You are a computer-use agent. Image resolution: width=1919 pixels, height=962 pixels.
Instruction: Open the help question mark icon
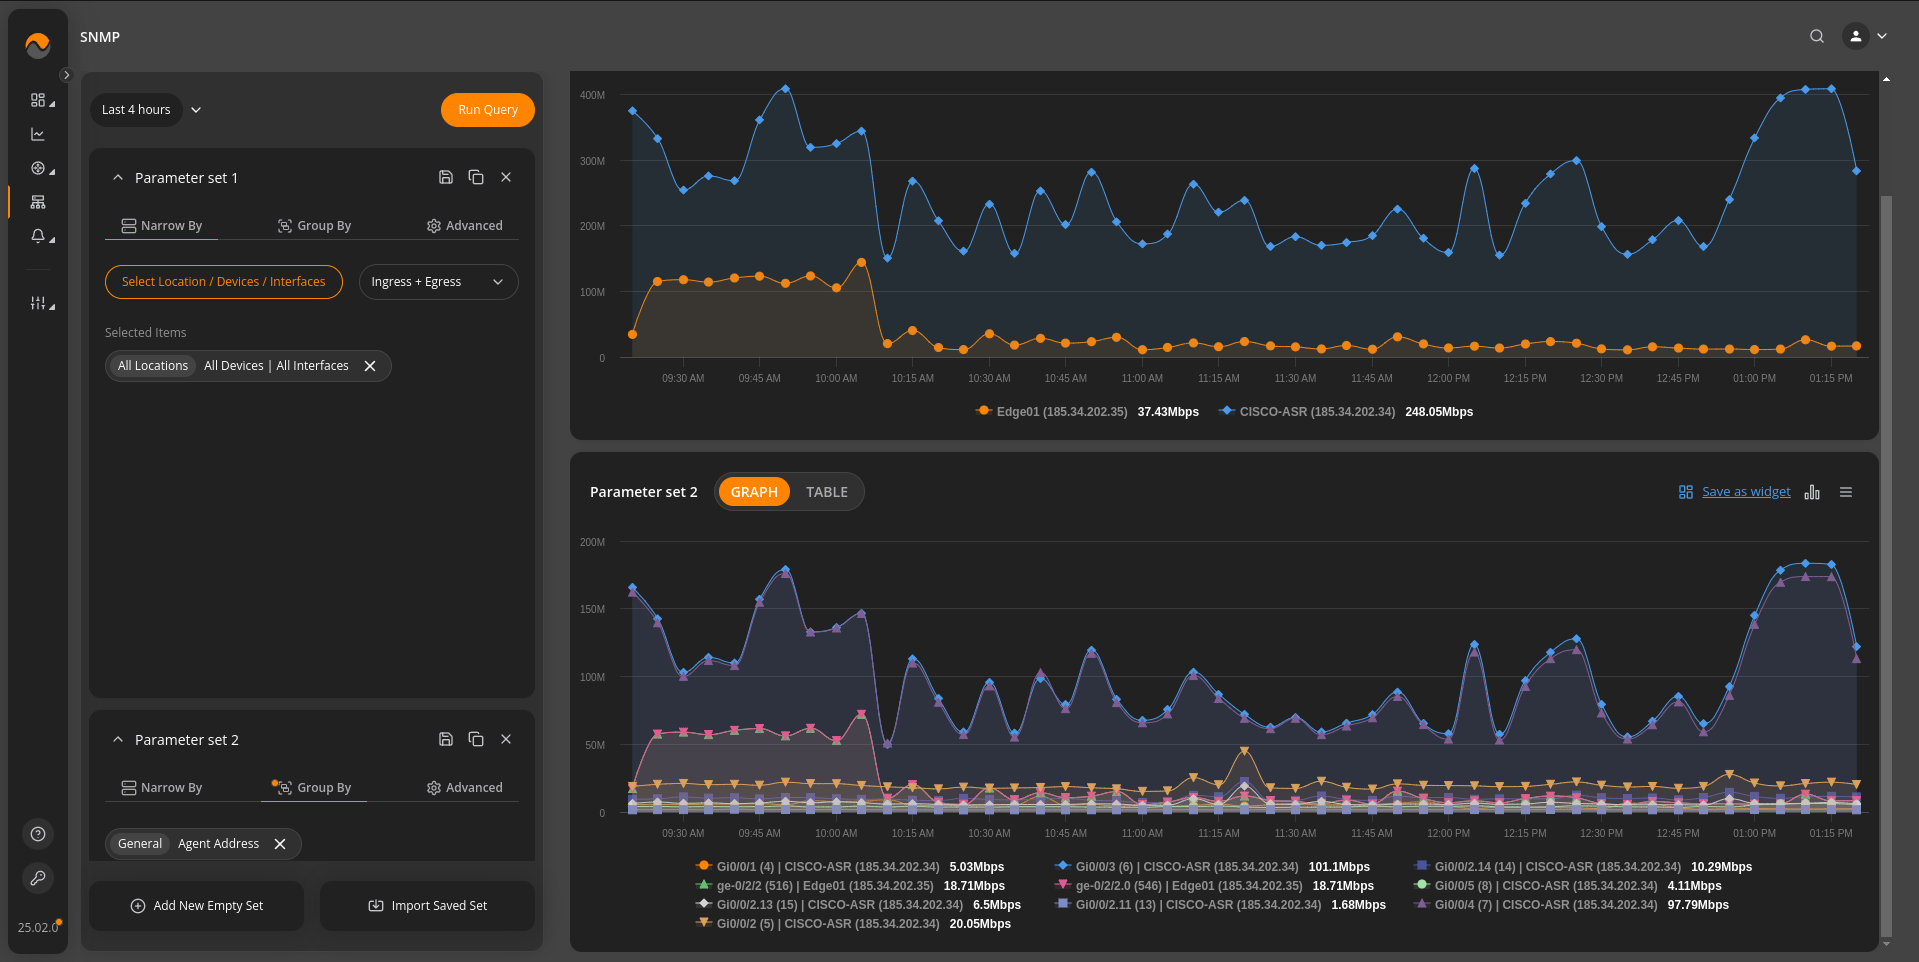click(38, 834)
